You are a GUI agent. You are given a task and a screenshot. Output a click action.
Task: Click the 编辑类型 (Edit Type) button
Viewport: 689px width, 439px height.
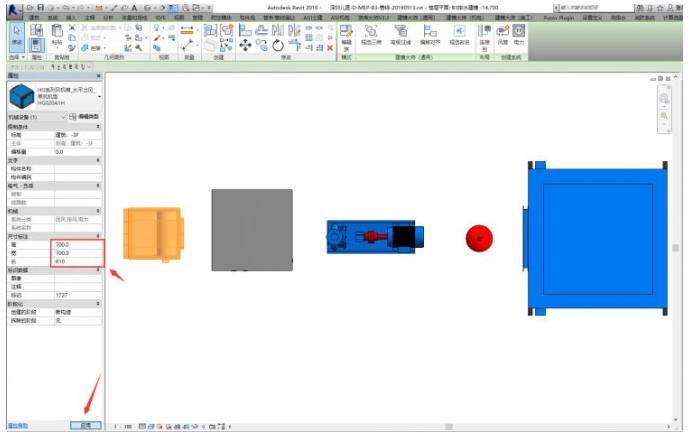[82, 117]
